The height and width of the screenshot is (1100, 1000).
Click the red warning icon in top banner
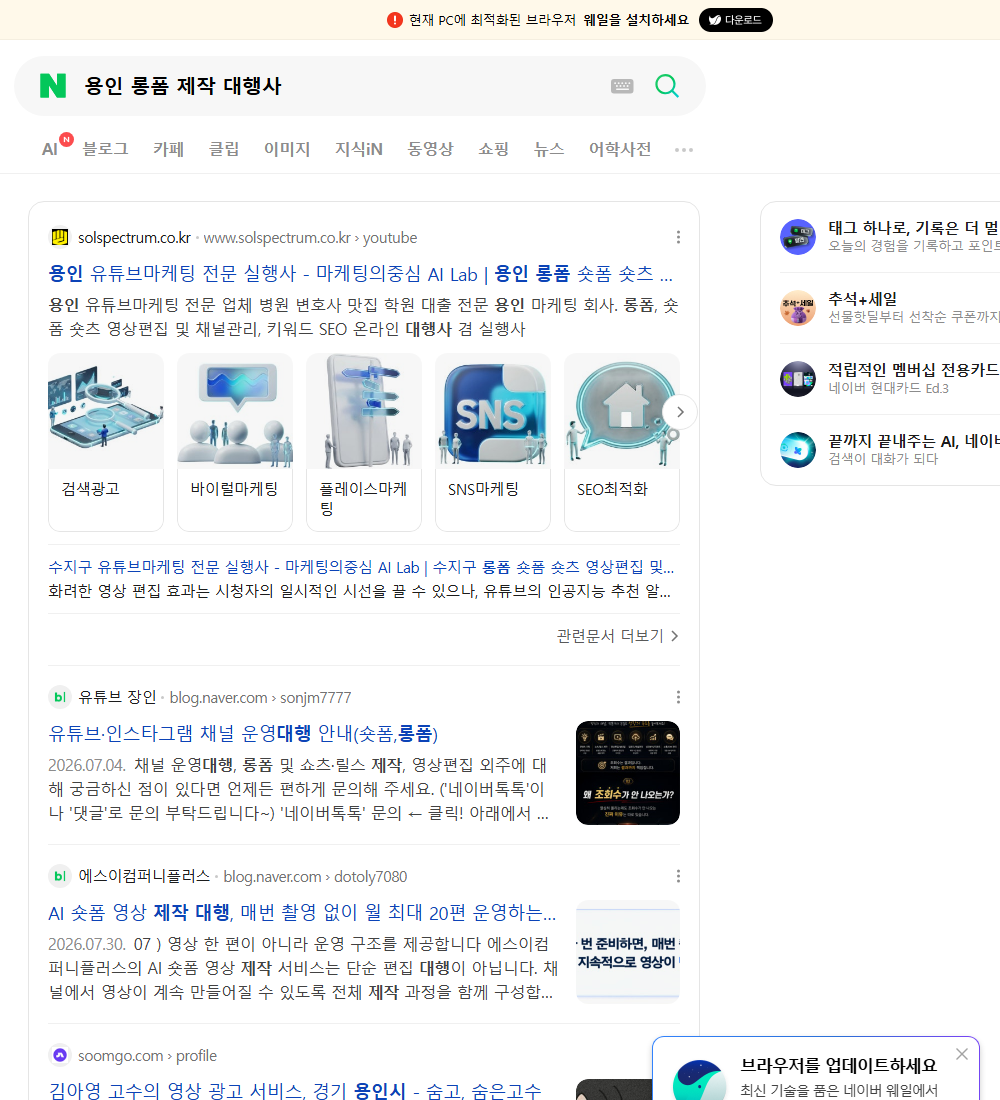pos(394,20)
